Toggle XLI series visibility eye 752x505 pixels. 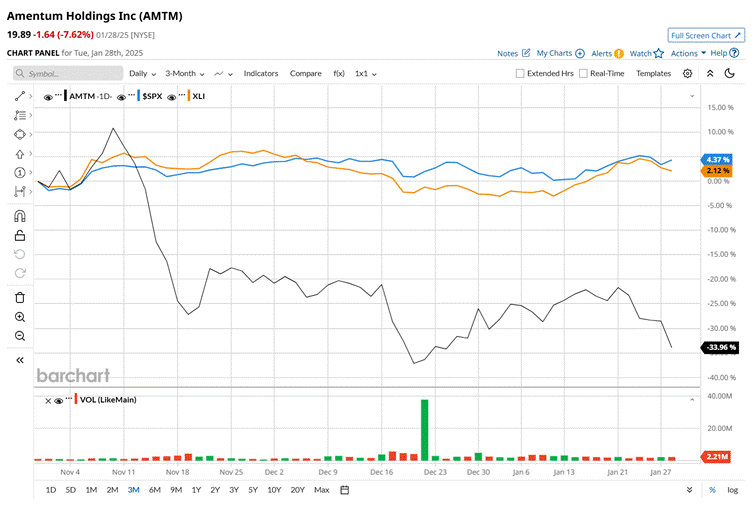click(x=172, y=97)
